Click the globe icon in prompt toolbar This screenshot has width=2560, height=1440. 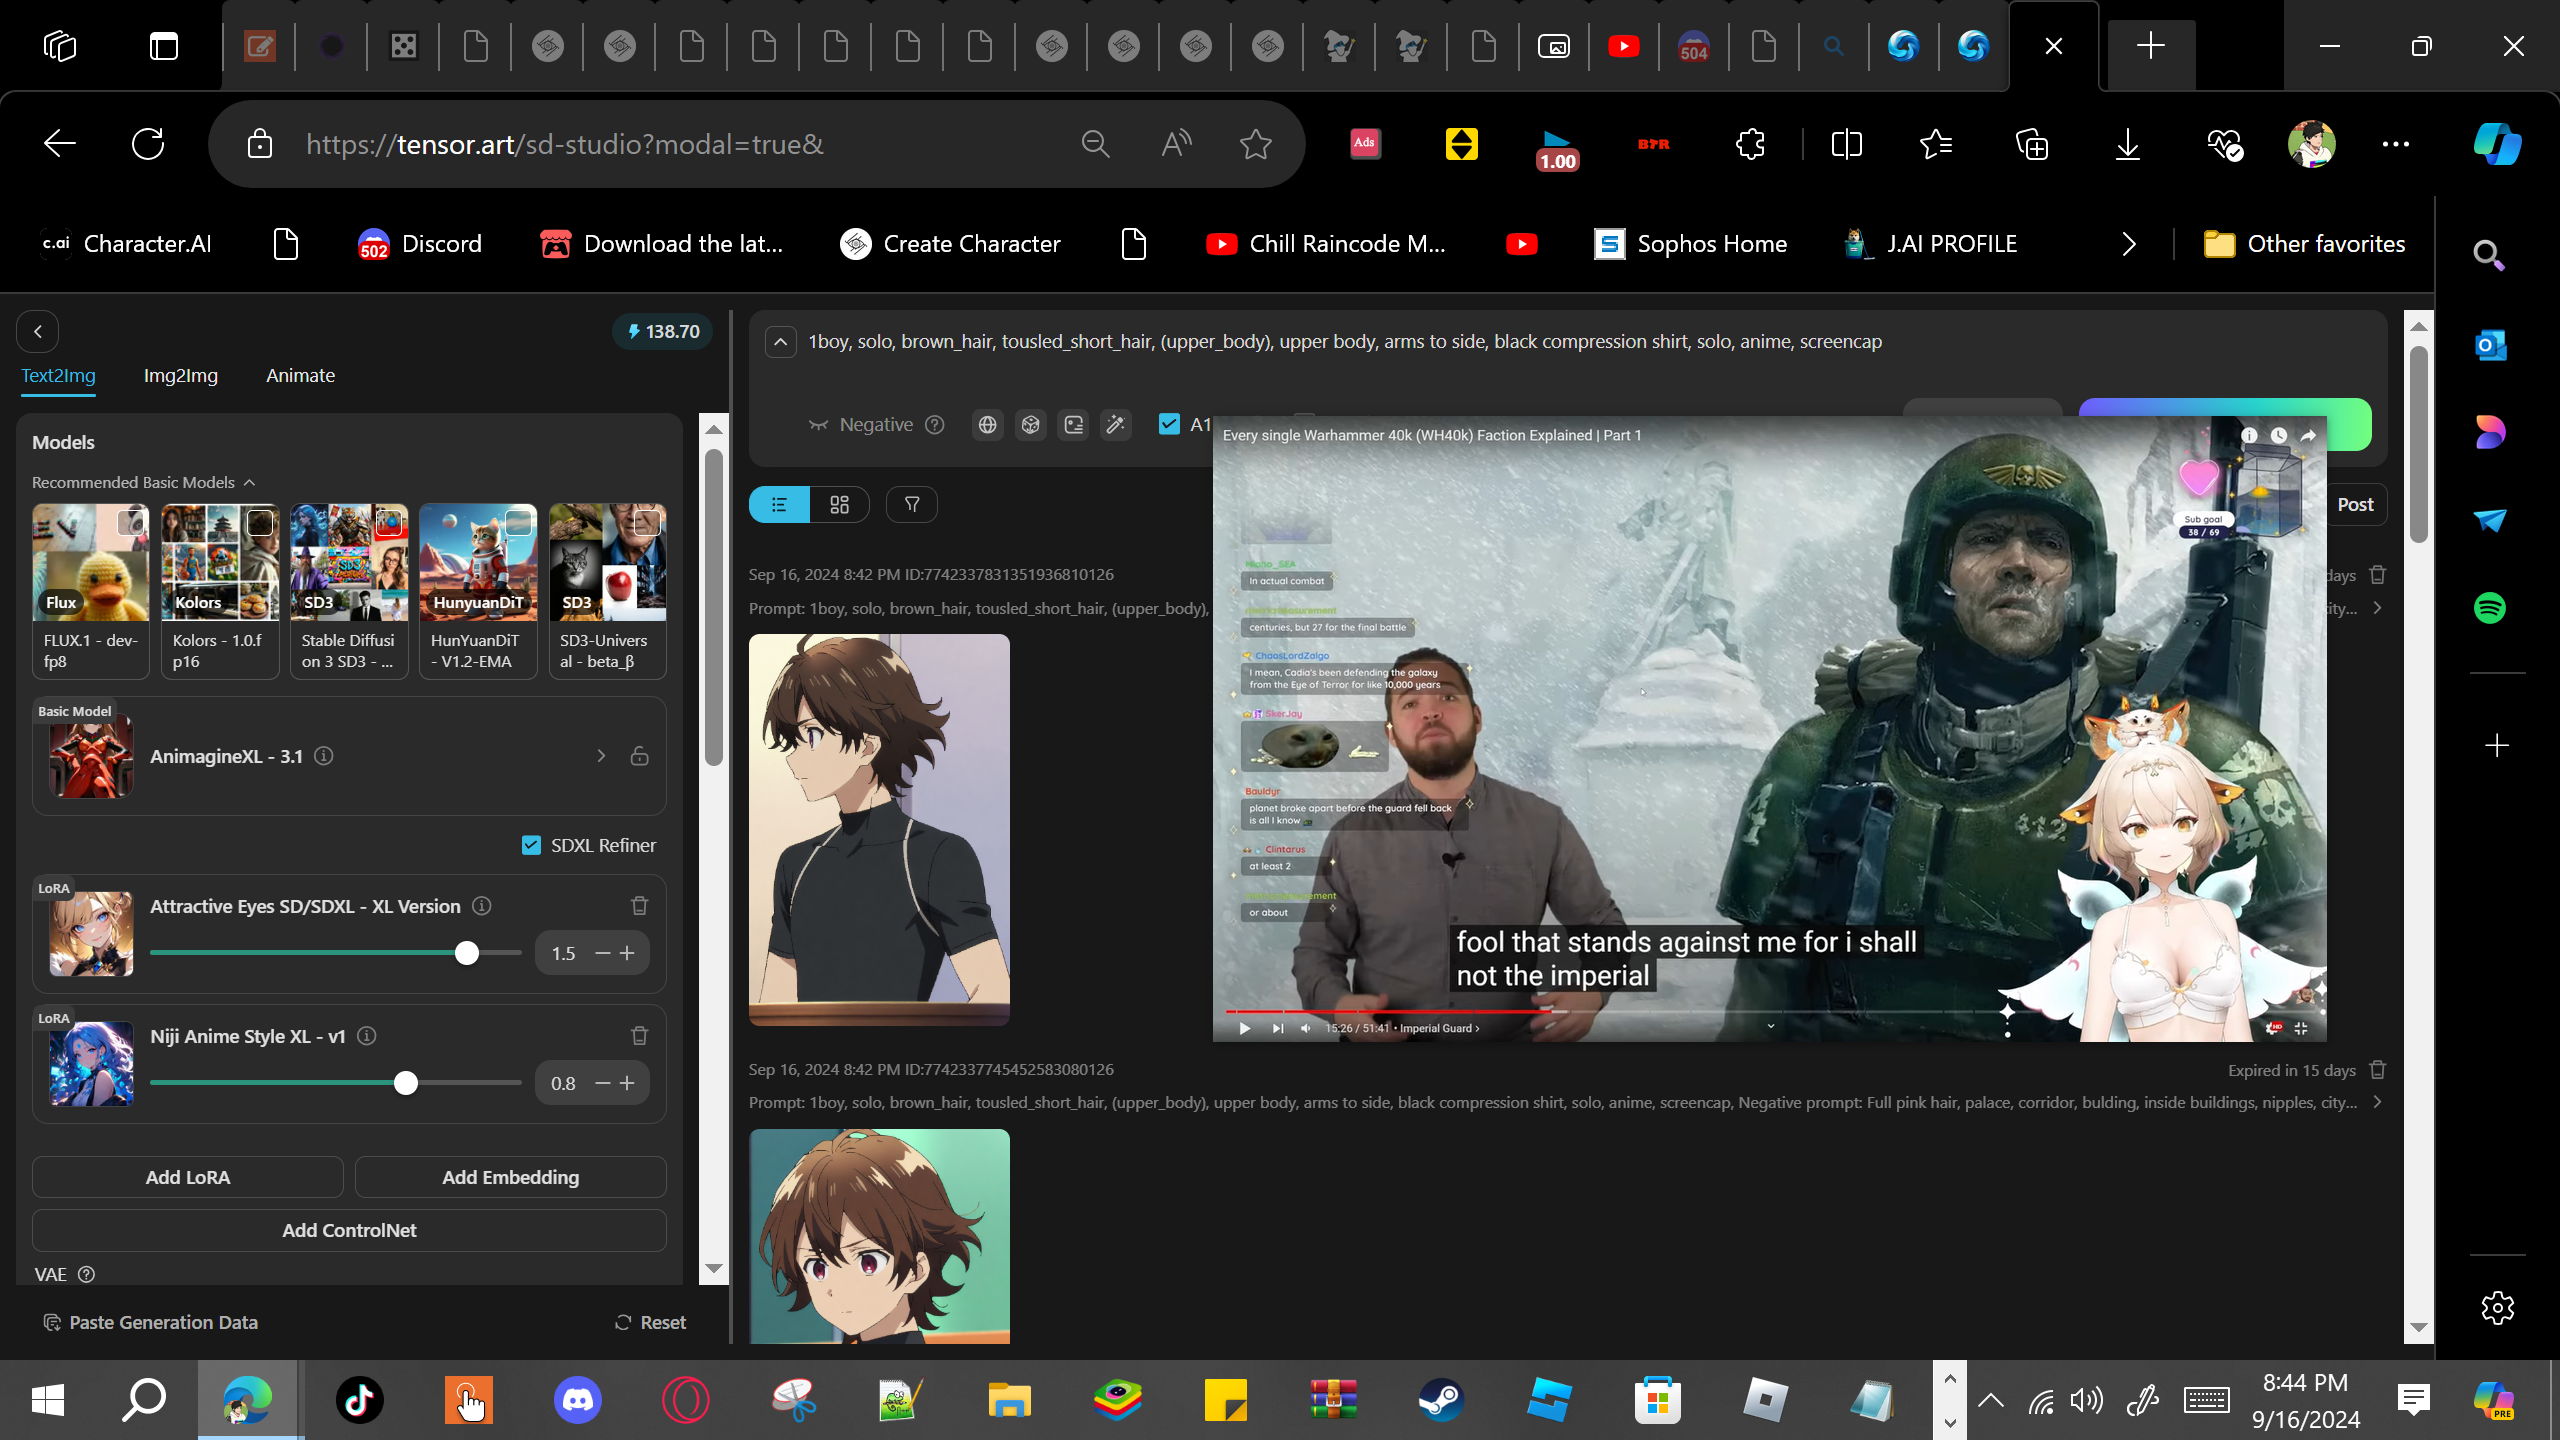point(988,425)
